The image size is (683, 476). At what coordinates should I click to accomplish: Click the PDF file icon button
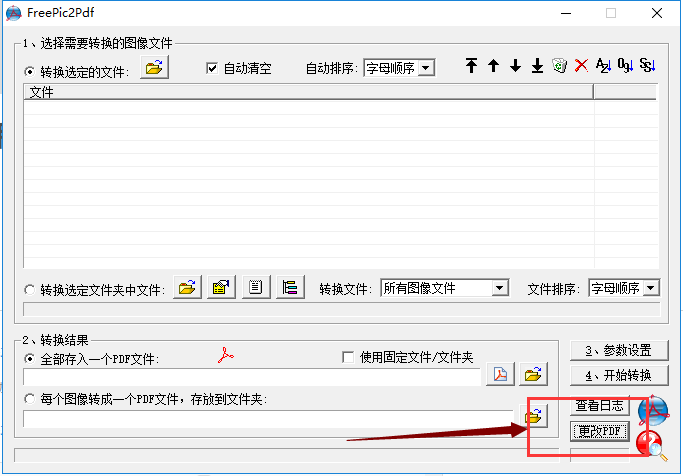tap(500, 374)
